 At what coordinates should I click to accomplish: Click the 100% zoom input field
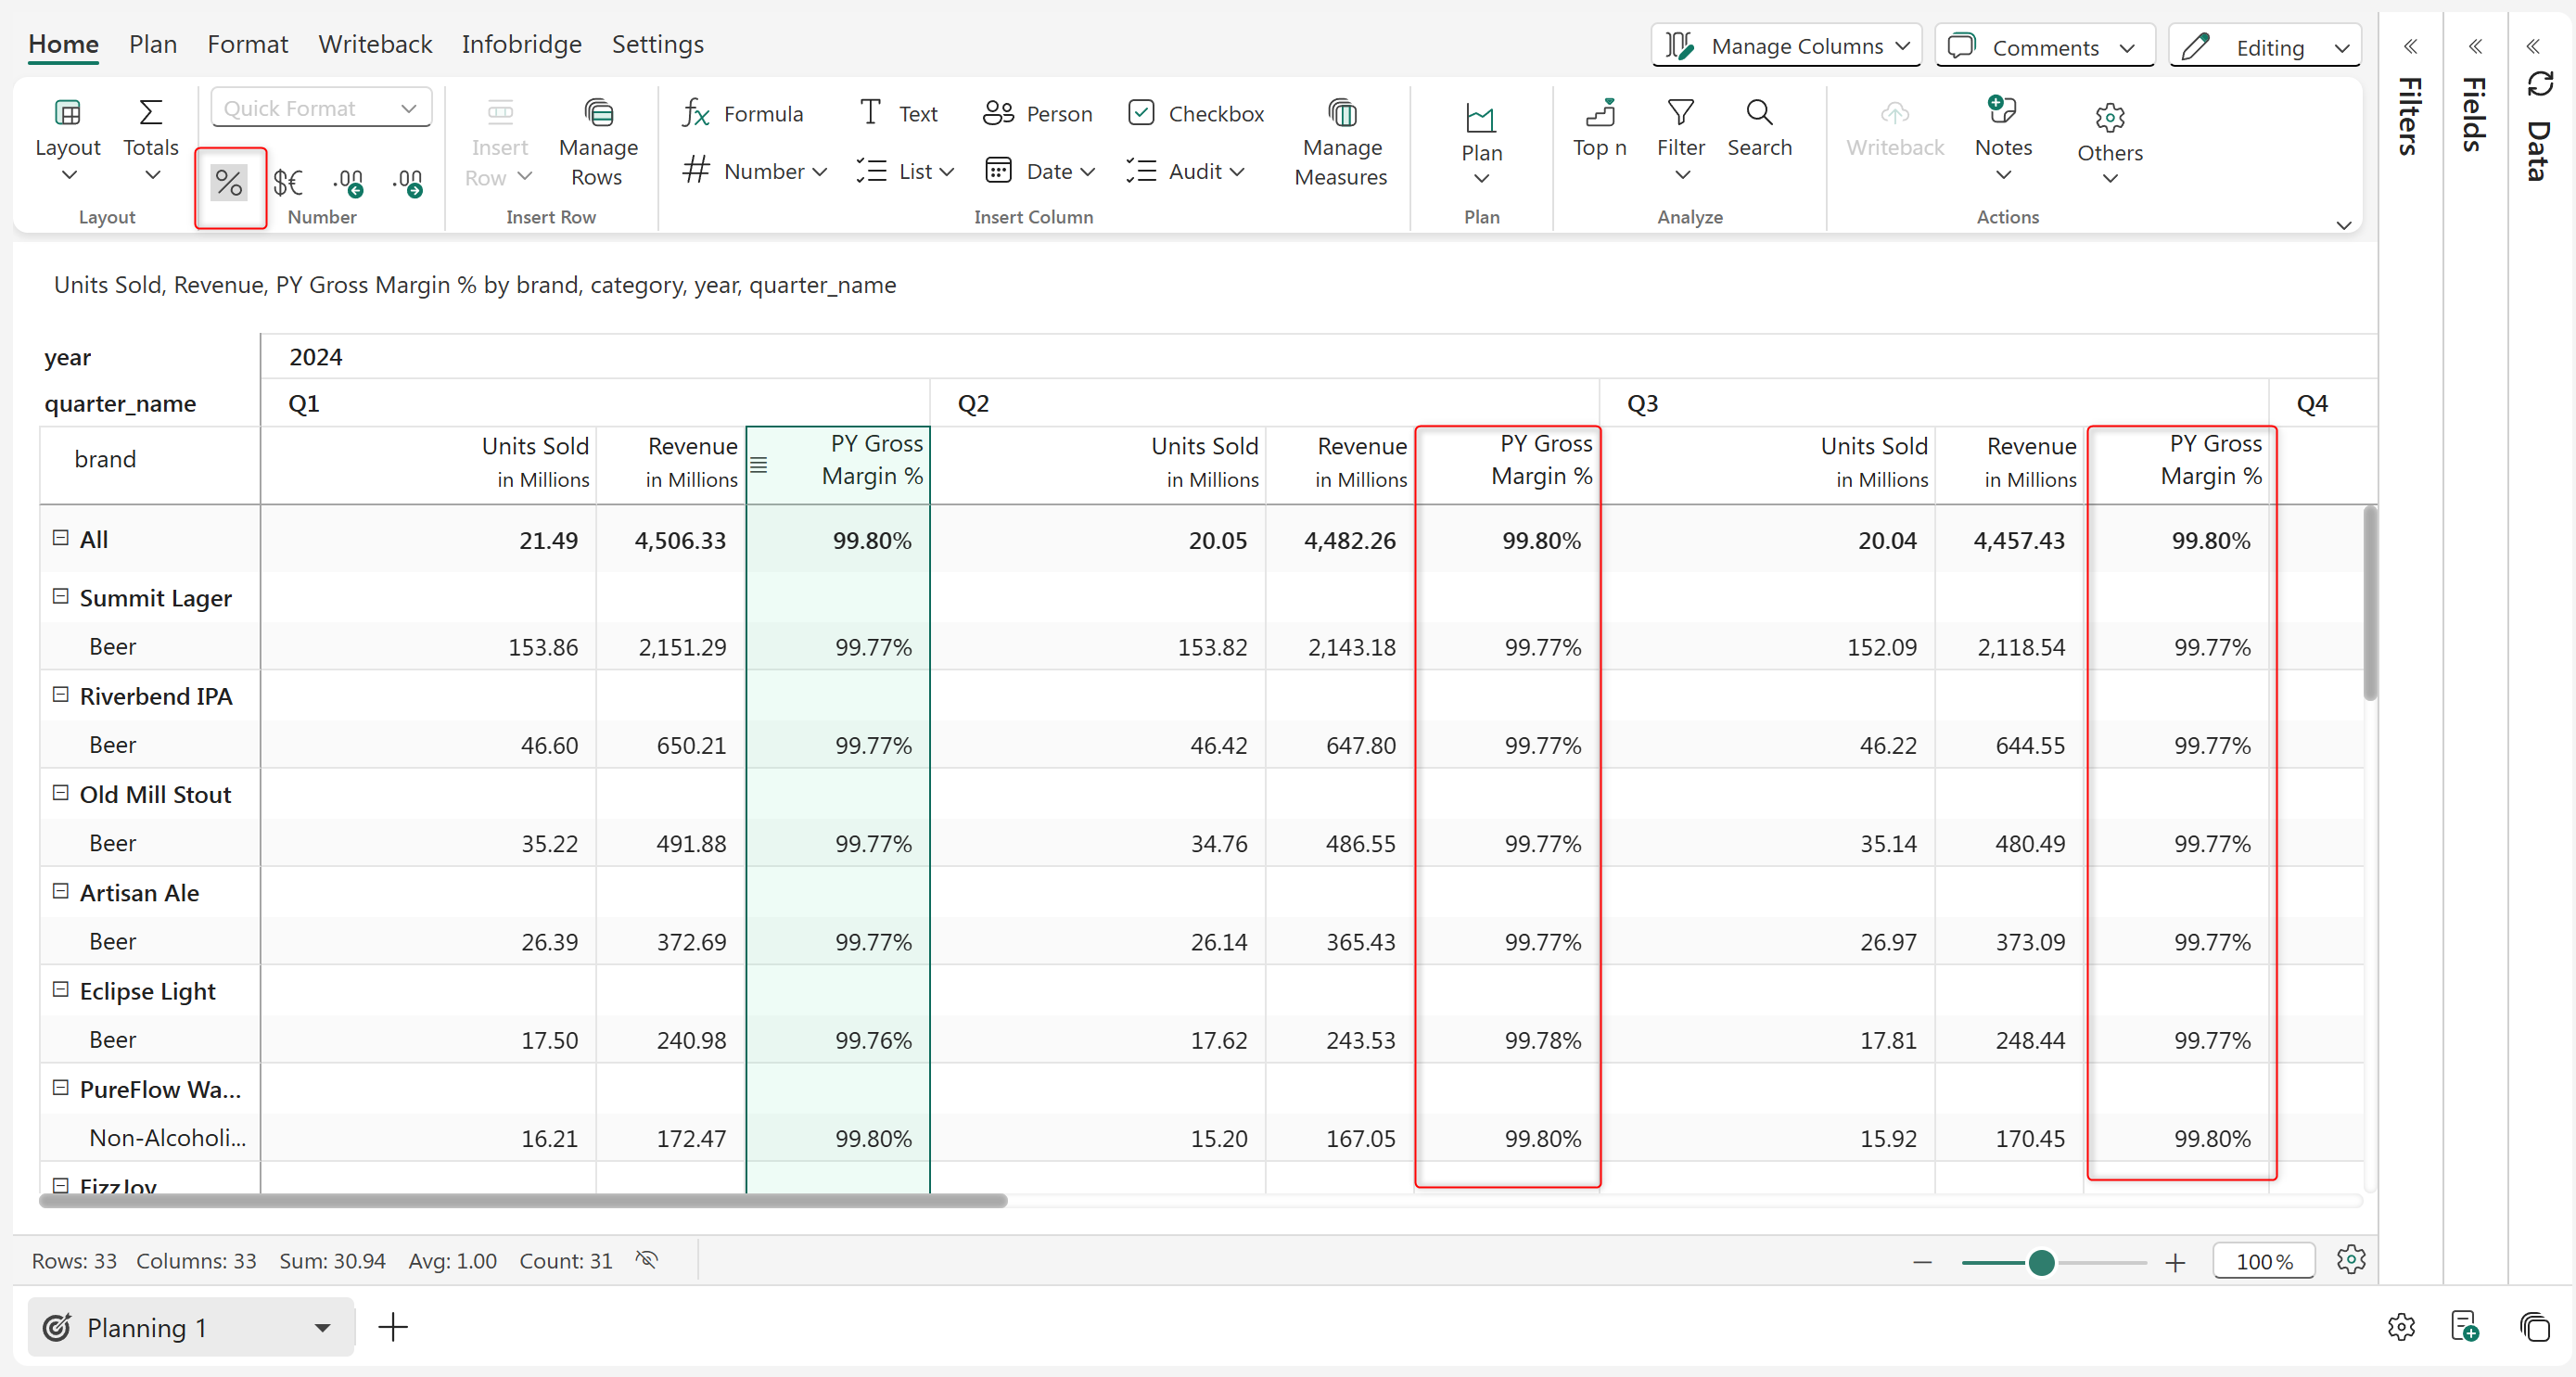point(2263,1262)
